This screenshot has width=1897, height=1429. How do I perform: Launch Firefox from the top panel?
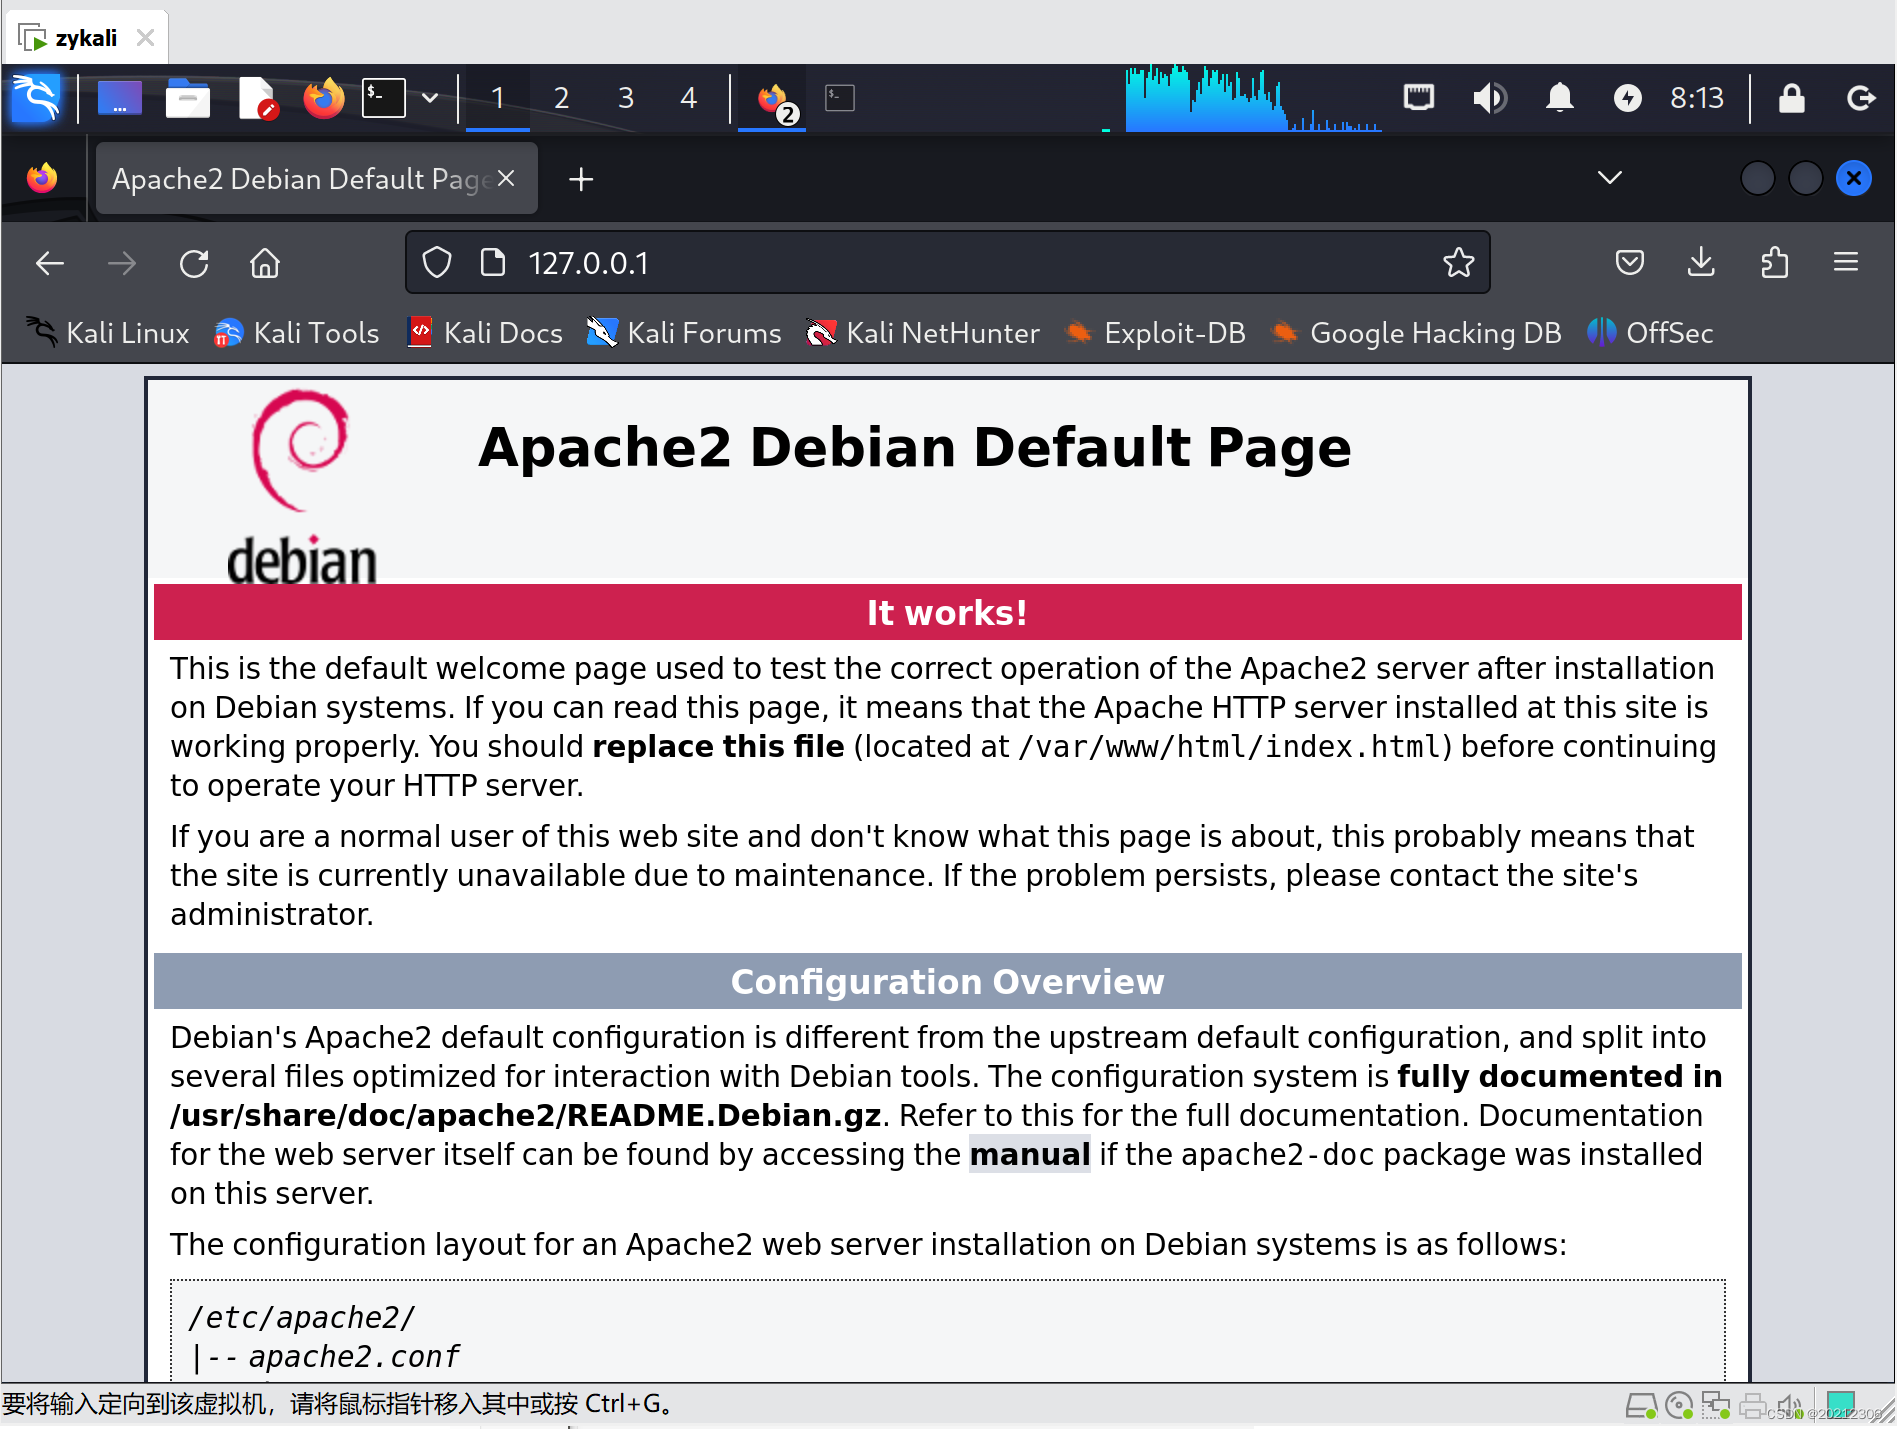point(324,98)
